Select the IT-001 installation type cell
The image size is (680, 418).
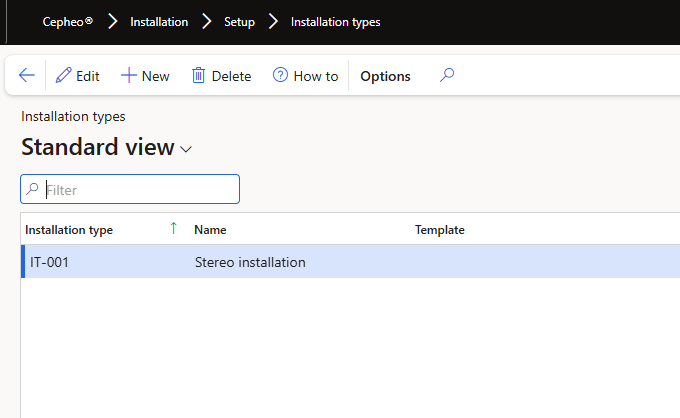[x=50, y=263]
